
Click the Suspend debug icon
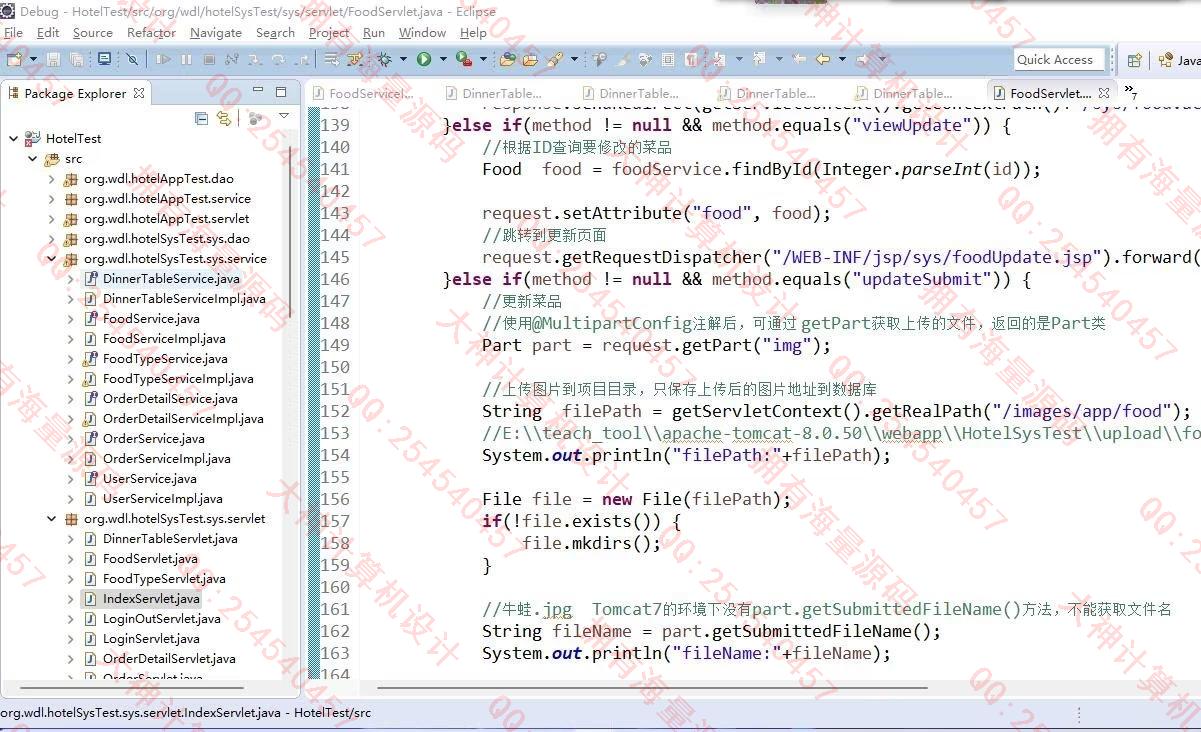186,60
